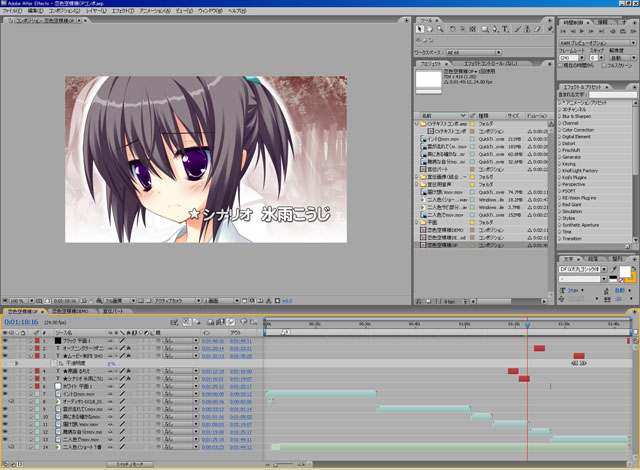Select the Selection arrow tool
Image resolution: width=640 pixels, height=470 pixels.
coord(420,29)
